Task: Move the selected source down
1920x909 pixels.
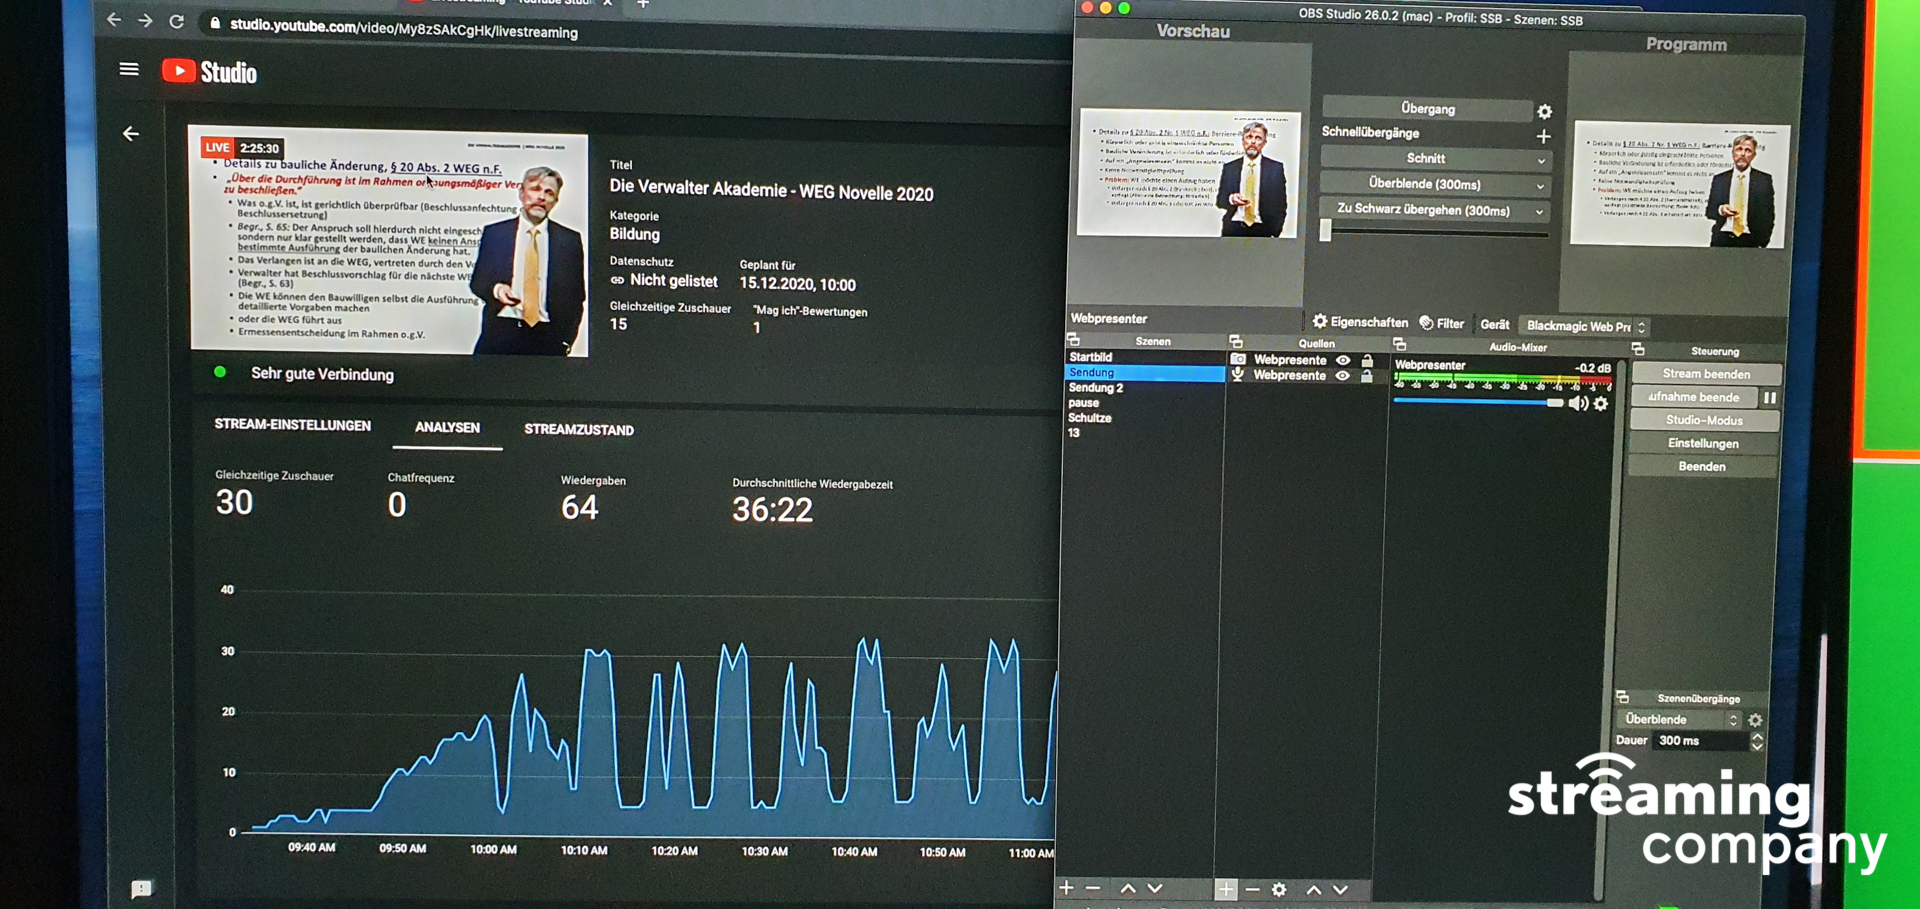Action: (1341, 889)
